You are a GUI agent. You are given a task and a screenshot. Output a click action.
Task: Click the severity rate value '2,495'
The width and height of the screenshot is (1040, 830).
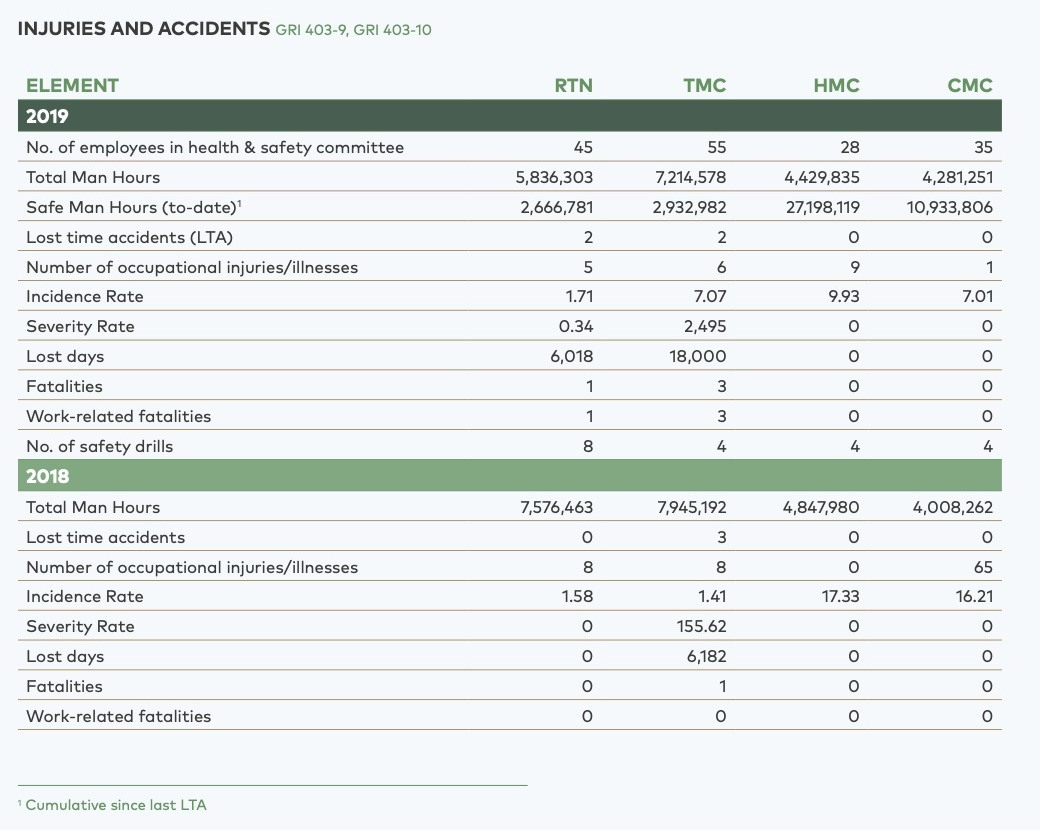click(x=705, y=326)
